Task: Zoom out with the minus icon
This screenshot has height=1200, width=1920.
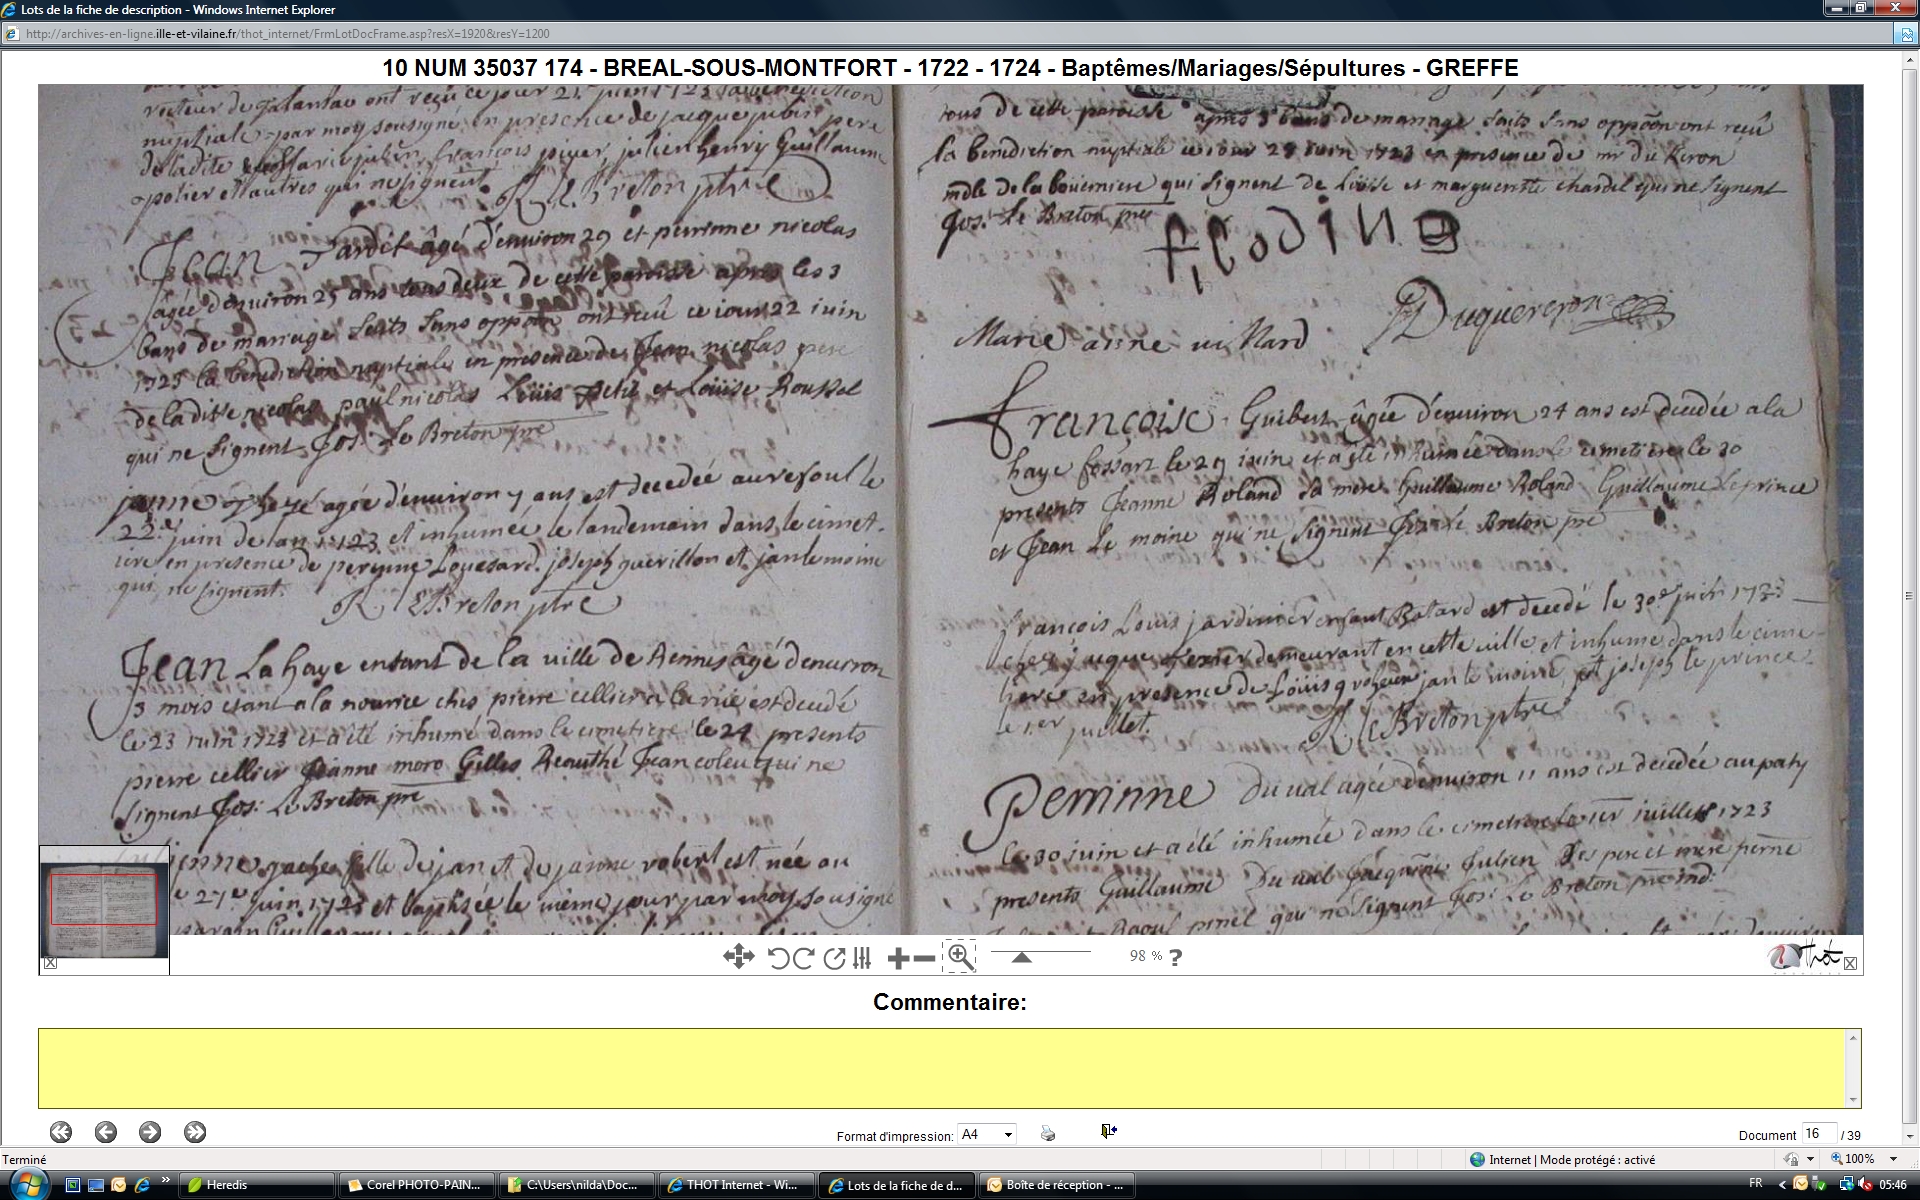Action: click(925, 958)
